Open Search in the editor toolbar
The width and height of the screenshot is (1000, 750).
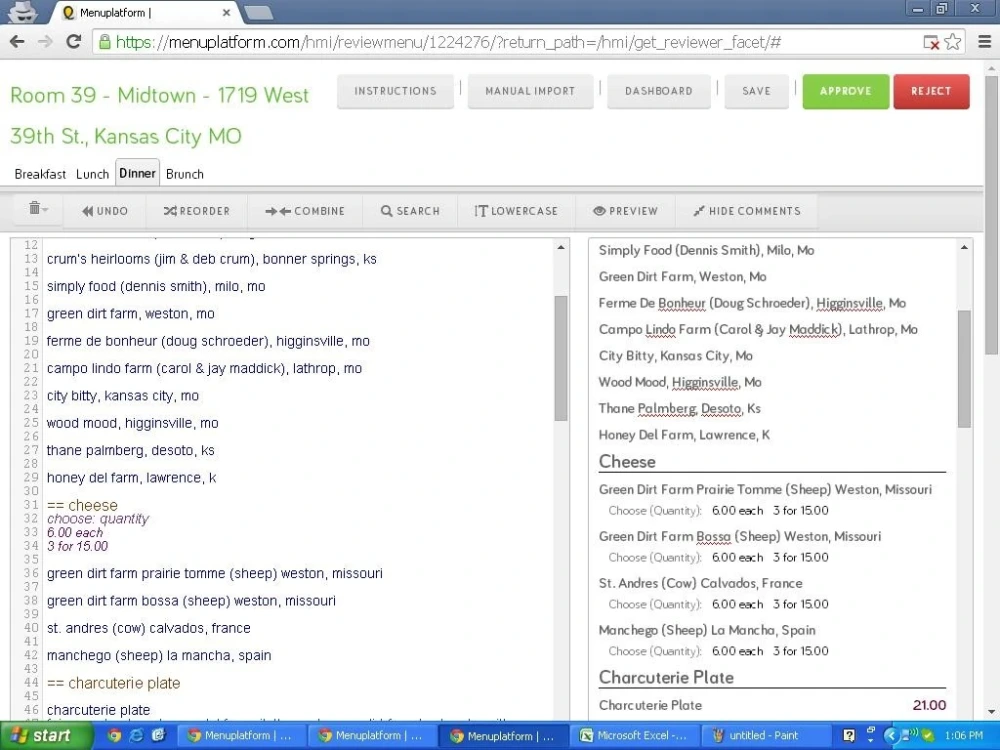coord(410,211)
